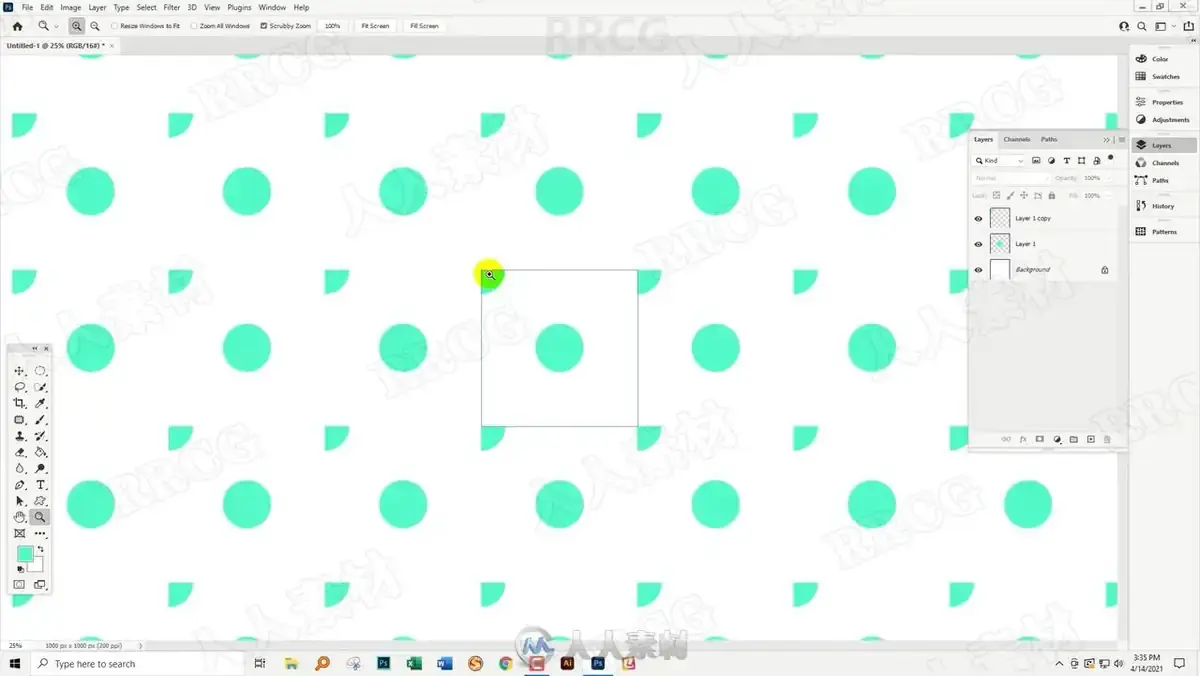Toggle layer filtering on/off dot

[1111, 158]
